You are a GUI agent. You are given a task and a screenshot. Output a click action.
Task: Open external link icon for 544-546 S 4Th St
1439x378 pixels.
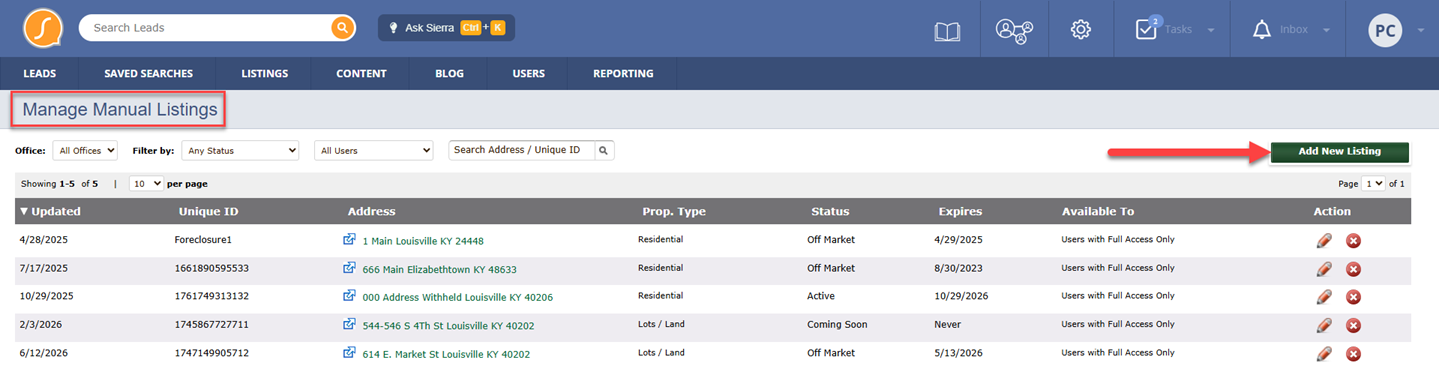tap(349, 324)
